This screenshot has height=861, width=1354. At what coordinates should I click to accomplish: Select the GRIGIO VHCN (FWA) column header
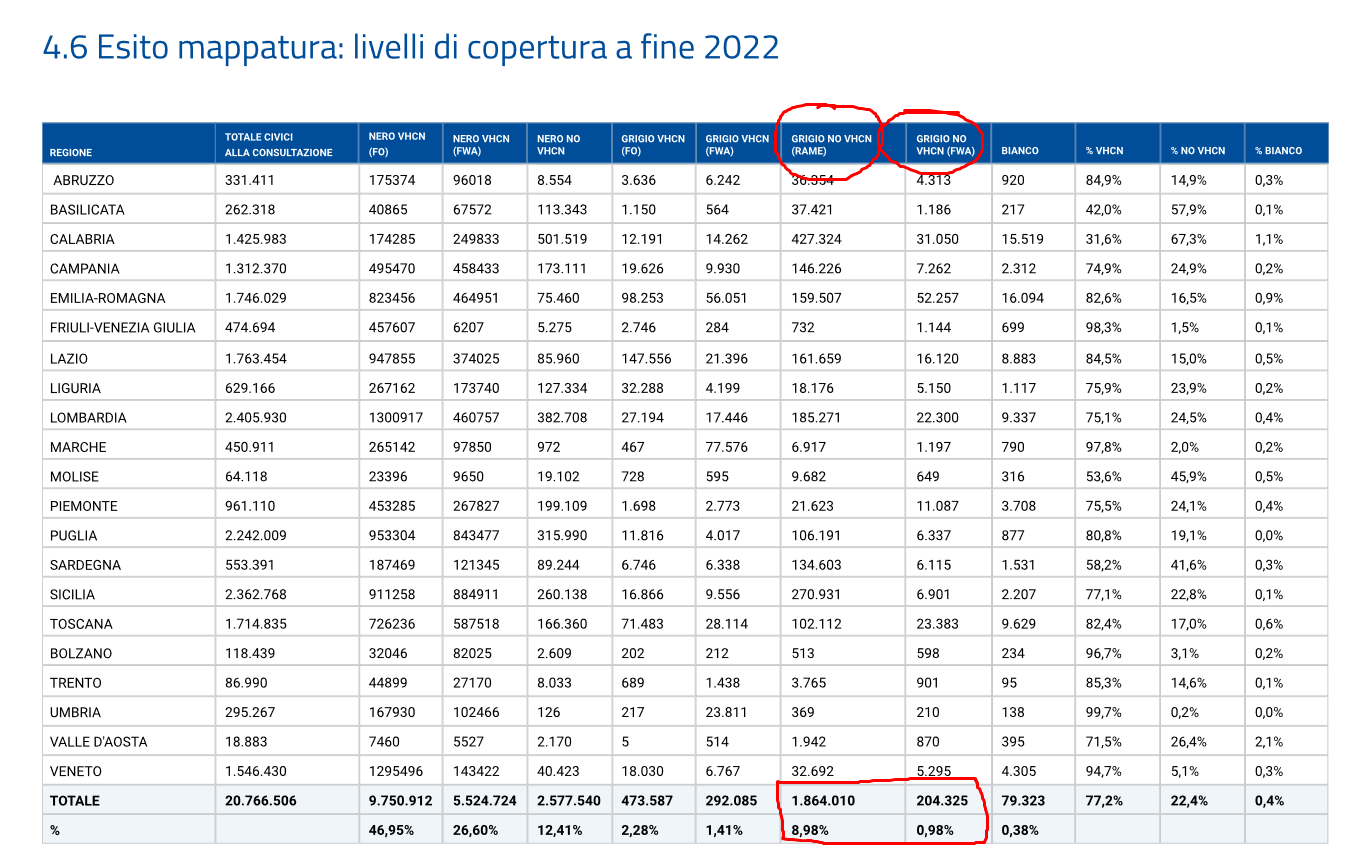coord(738,145)
